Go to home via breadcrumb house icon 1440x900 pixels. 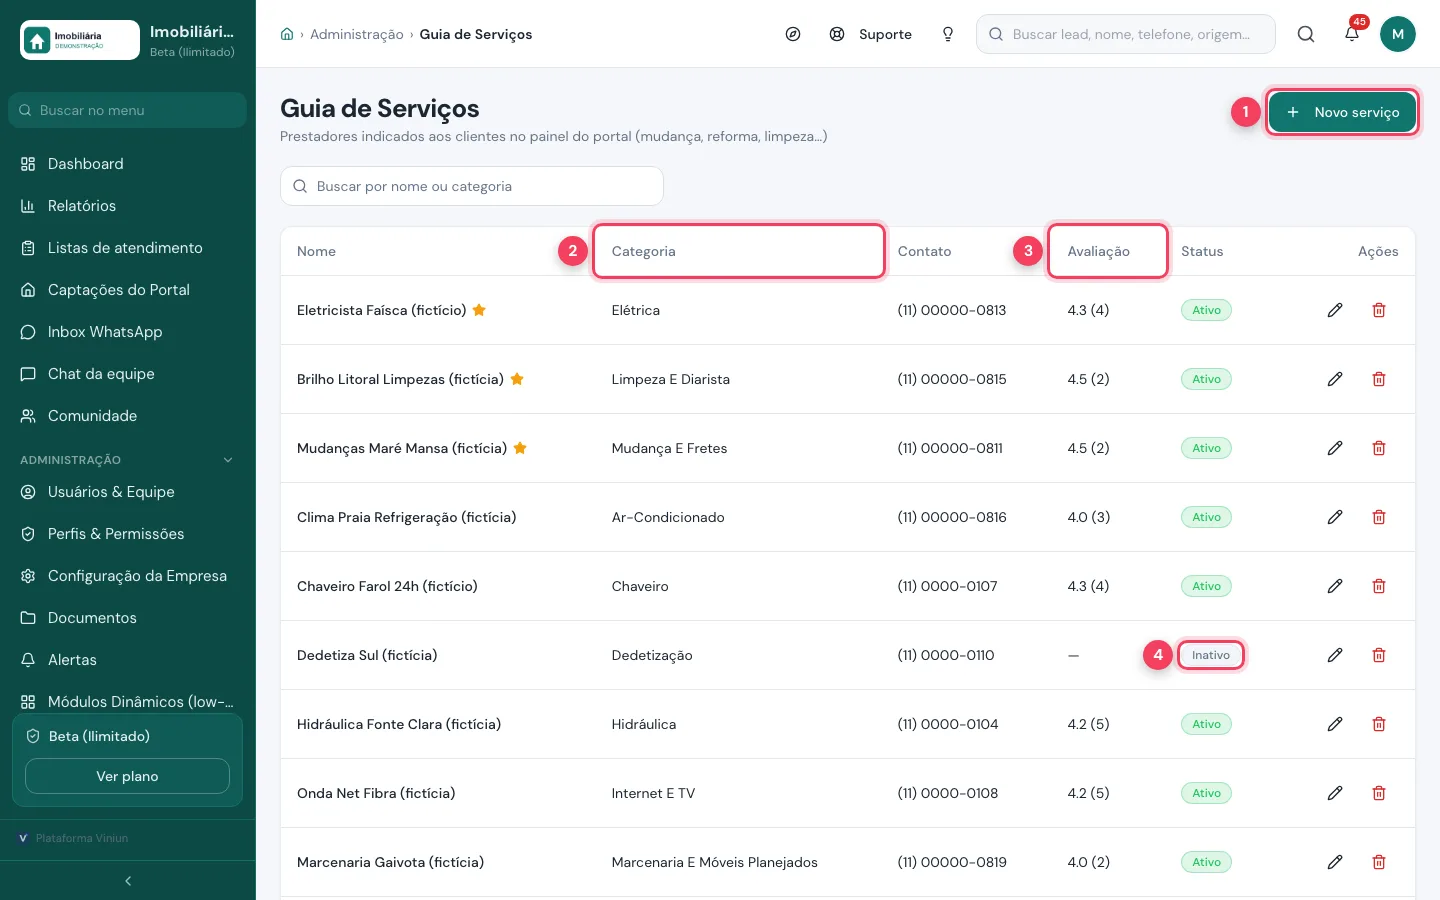(287, 34)
